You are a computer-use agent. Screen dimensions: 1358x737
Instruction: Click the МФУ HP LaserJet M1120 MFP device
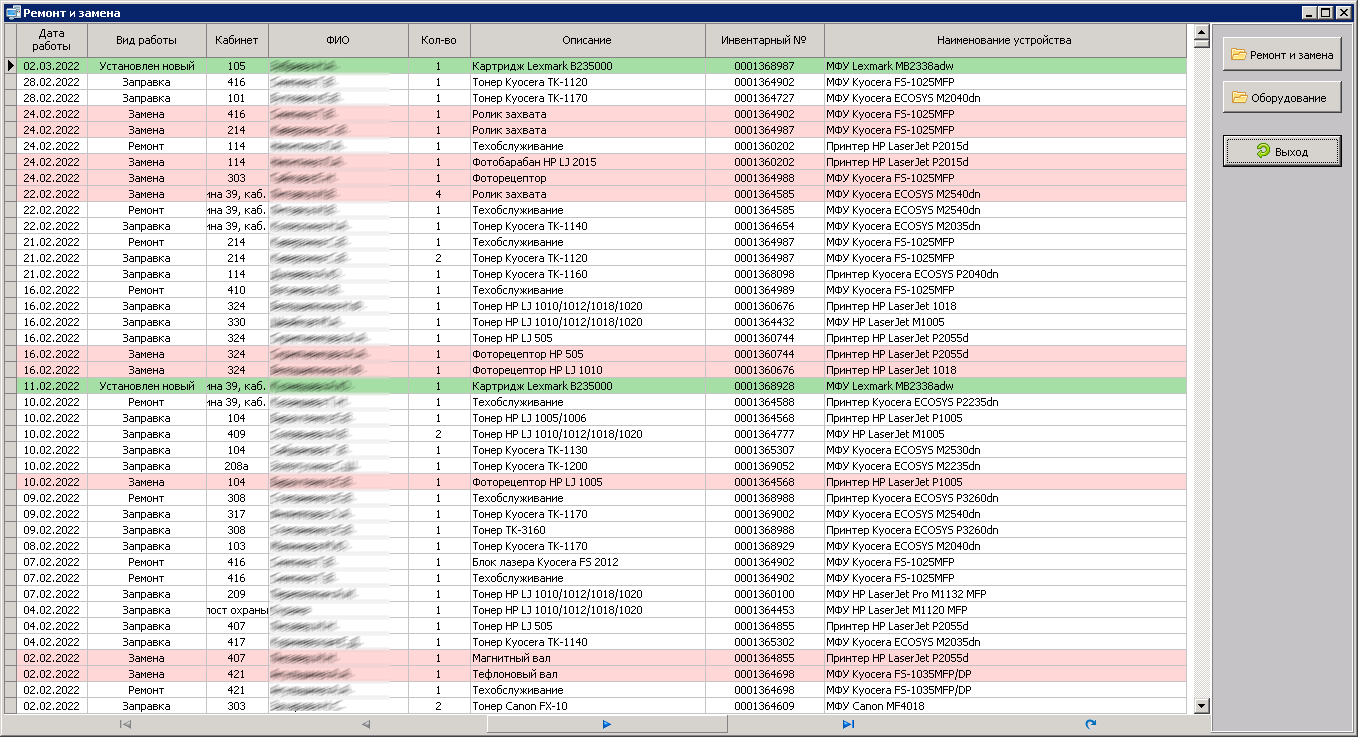pos(1004,610)
